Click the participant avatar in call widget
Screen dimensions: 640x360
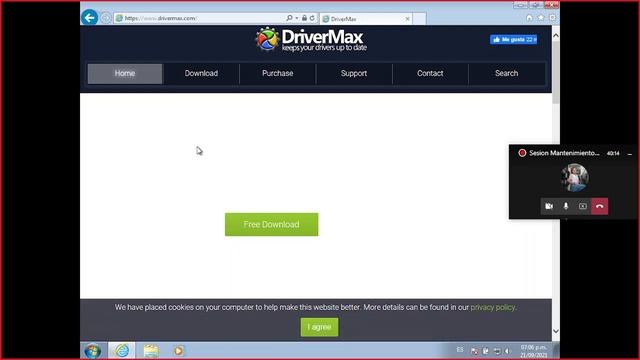575,178
